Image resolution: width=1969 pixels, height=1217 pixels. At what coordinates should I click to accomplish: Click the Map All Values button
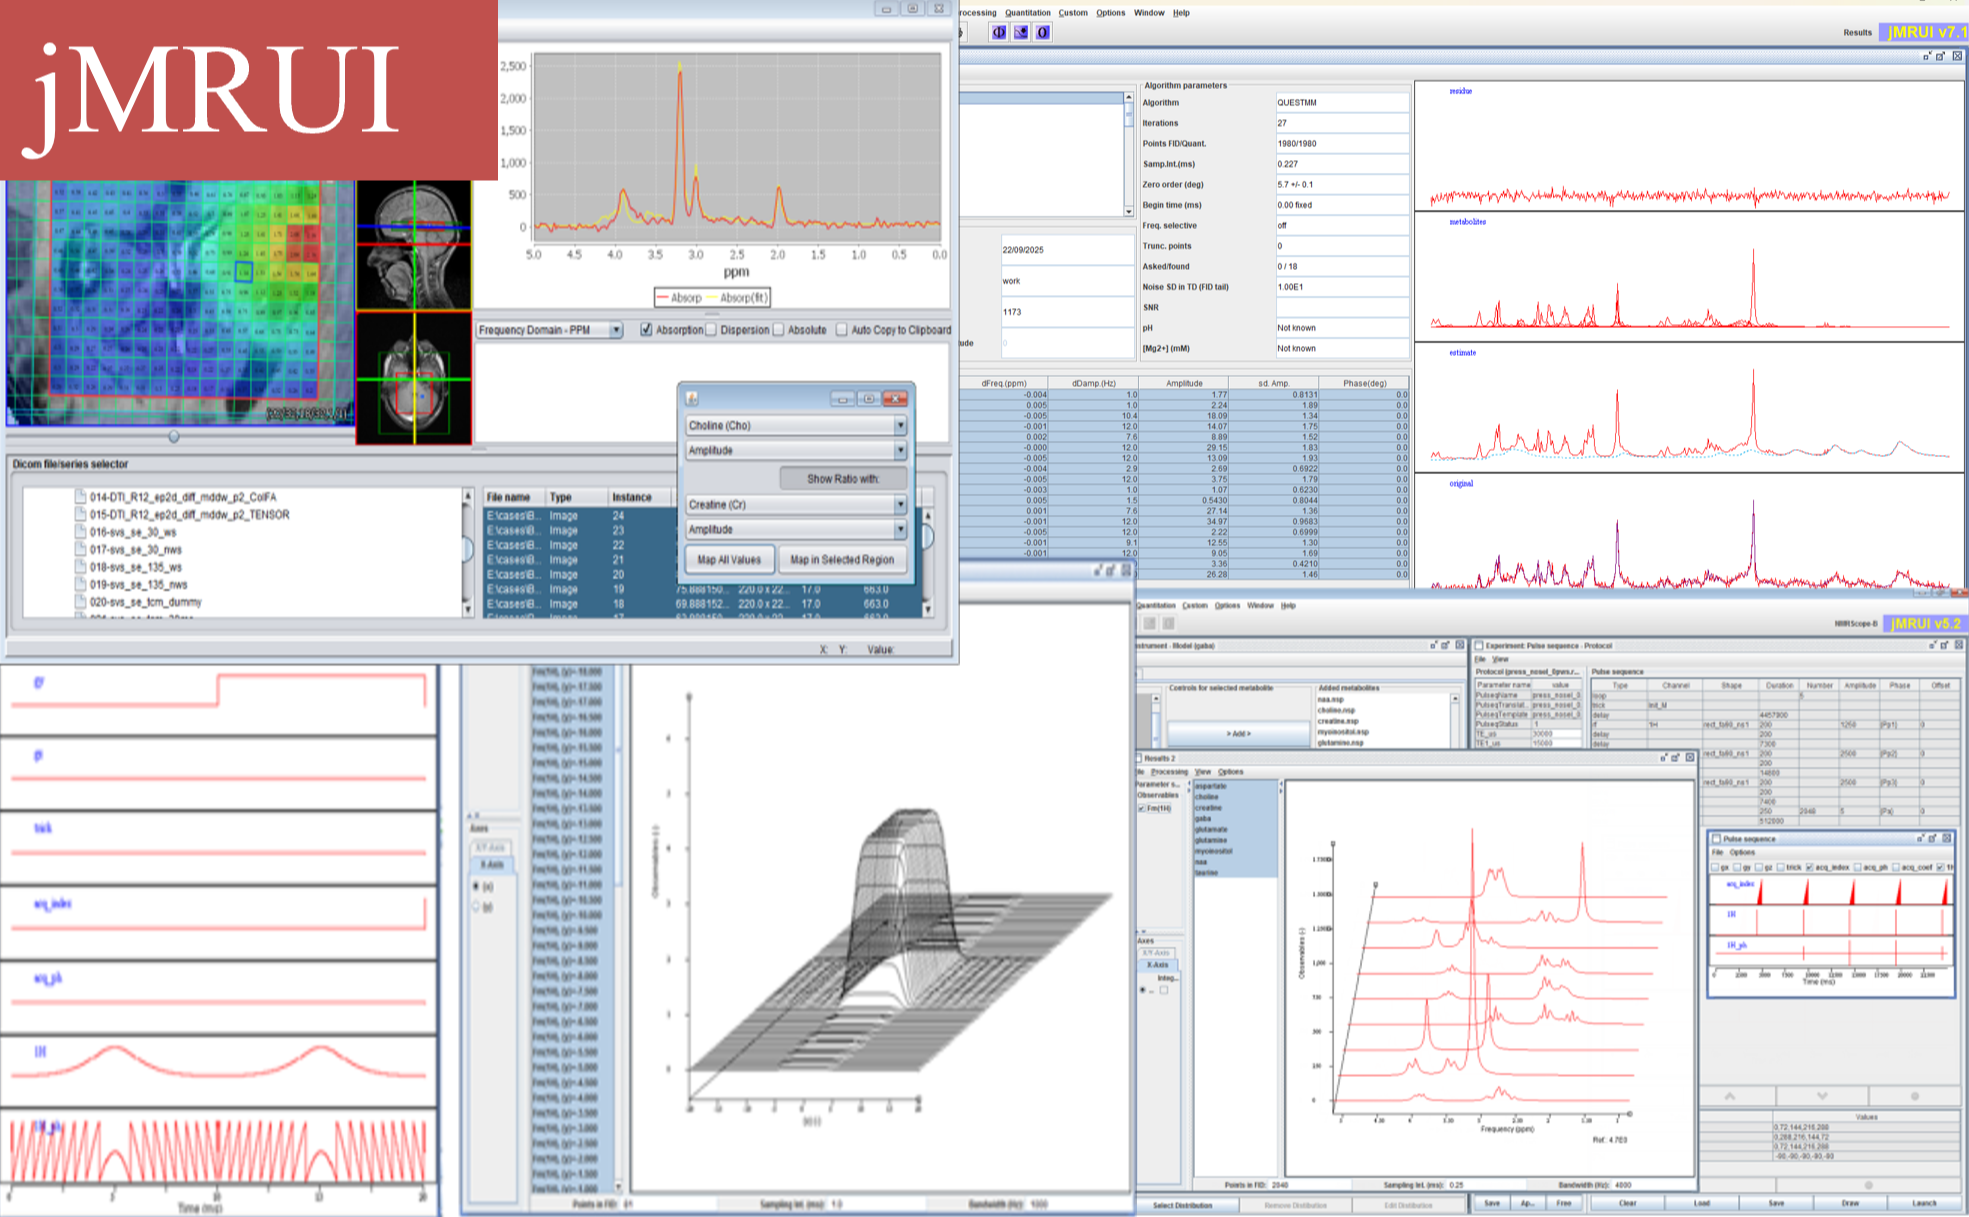[x=729, y=560]
